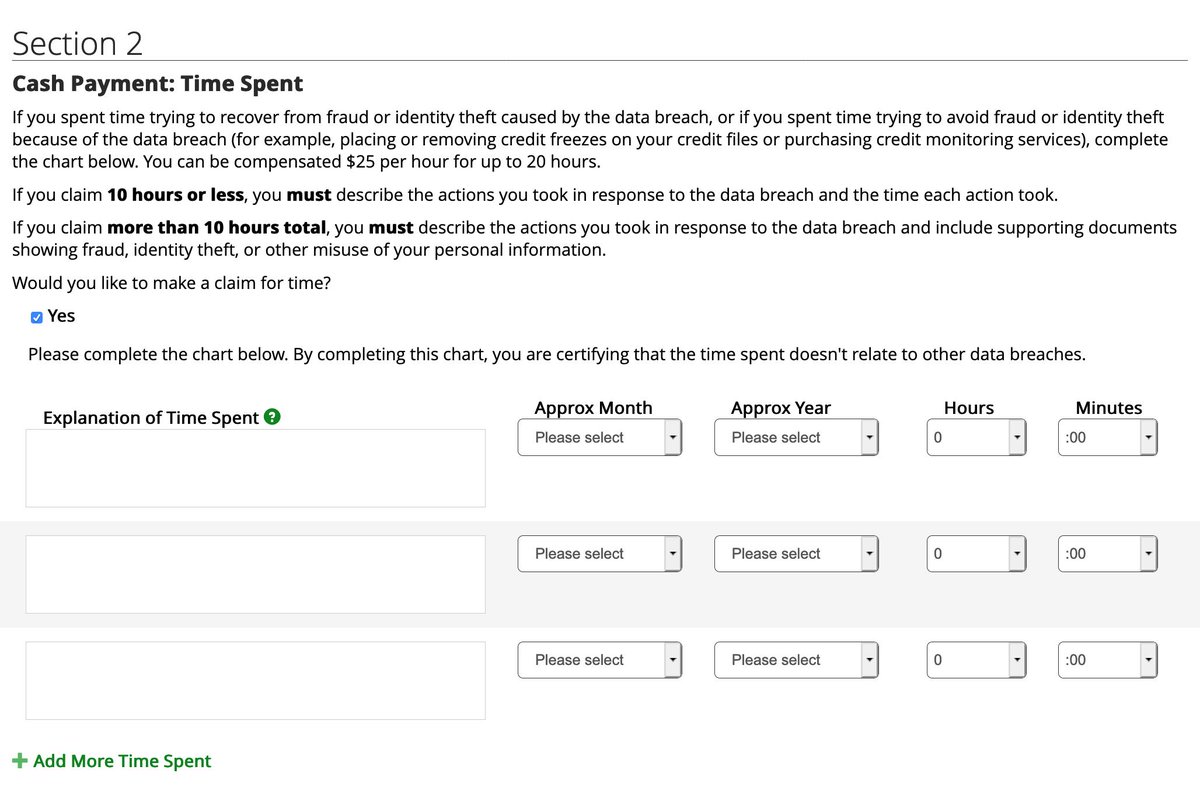Viewport: 1200px width, 794px height.
Task: Click the green plus icon to add time
Action: point(19,761)
